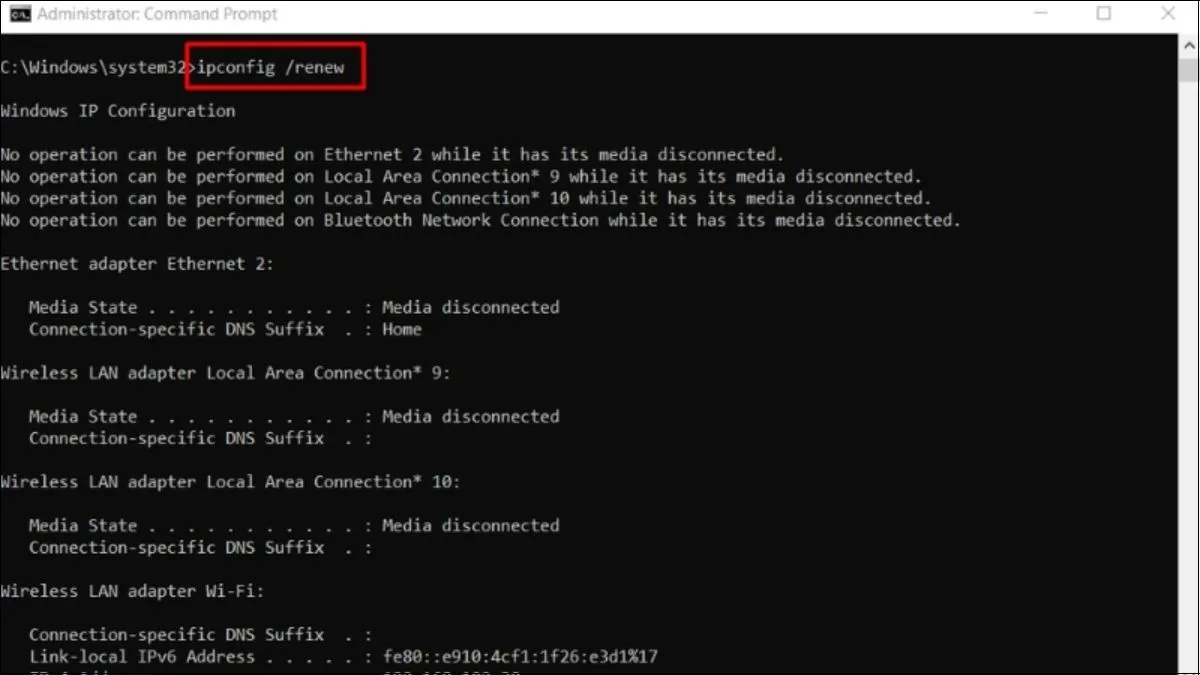Click the 'Local Area Connection* 10:' adapter heading
The image size is (1200, 675).
230,482
